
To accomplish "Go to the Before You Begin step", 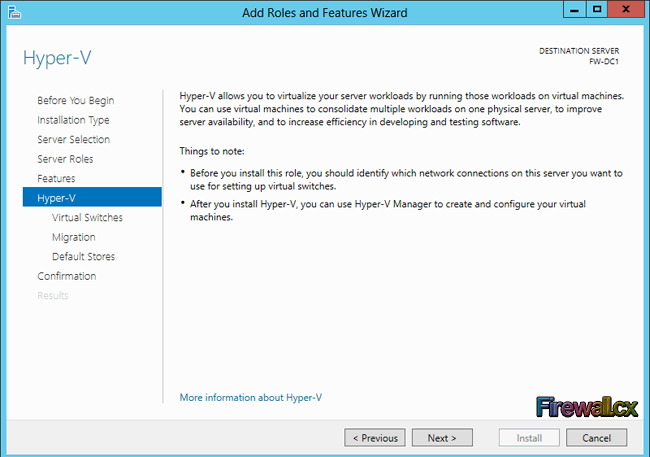I will click(x=75, y=100).
